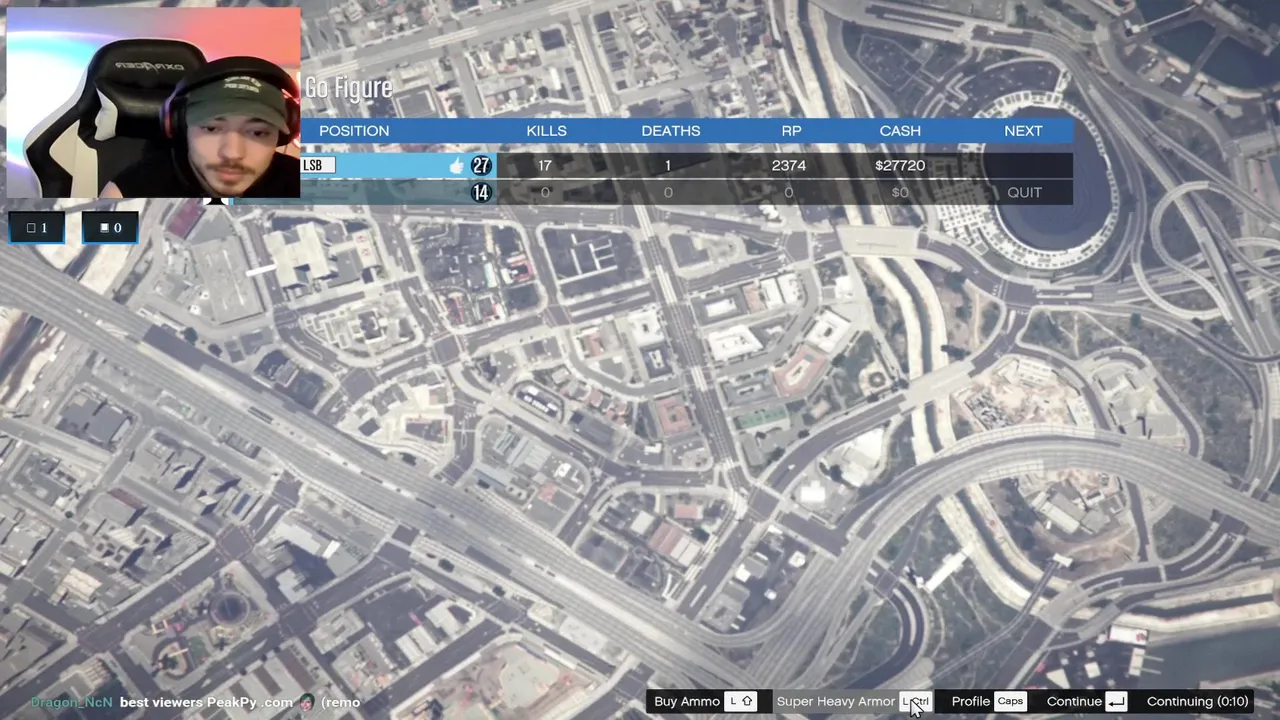The width and height of the screenshot is (1280, 720).
Task: Click the DEATHS column header
Action: click(x=670, y=131)
